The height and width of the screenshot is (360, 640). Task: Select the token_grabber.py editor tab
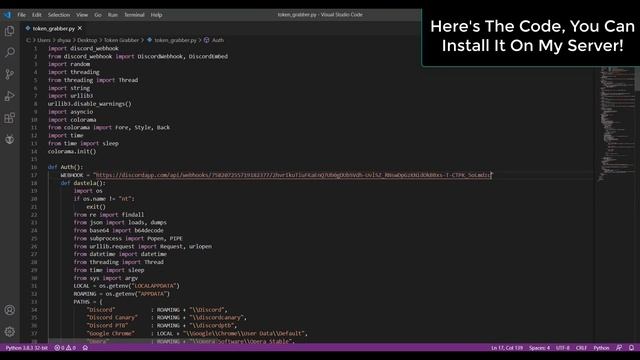coord(53,29)
